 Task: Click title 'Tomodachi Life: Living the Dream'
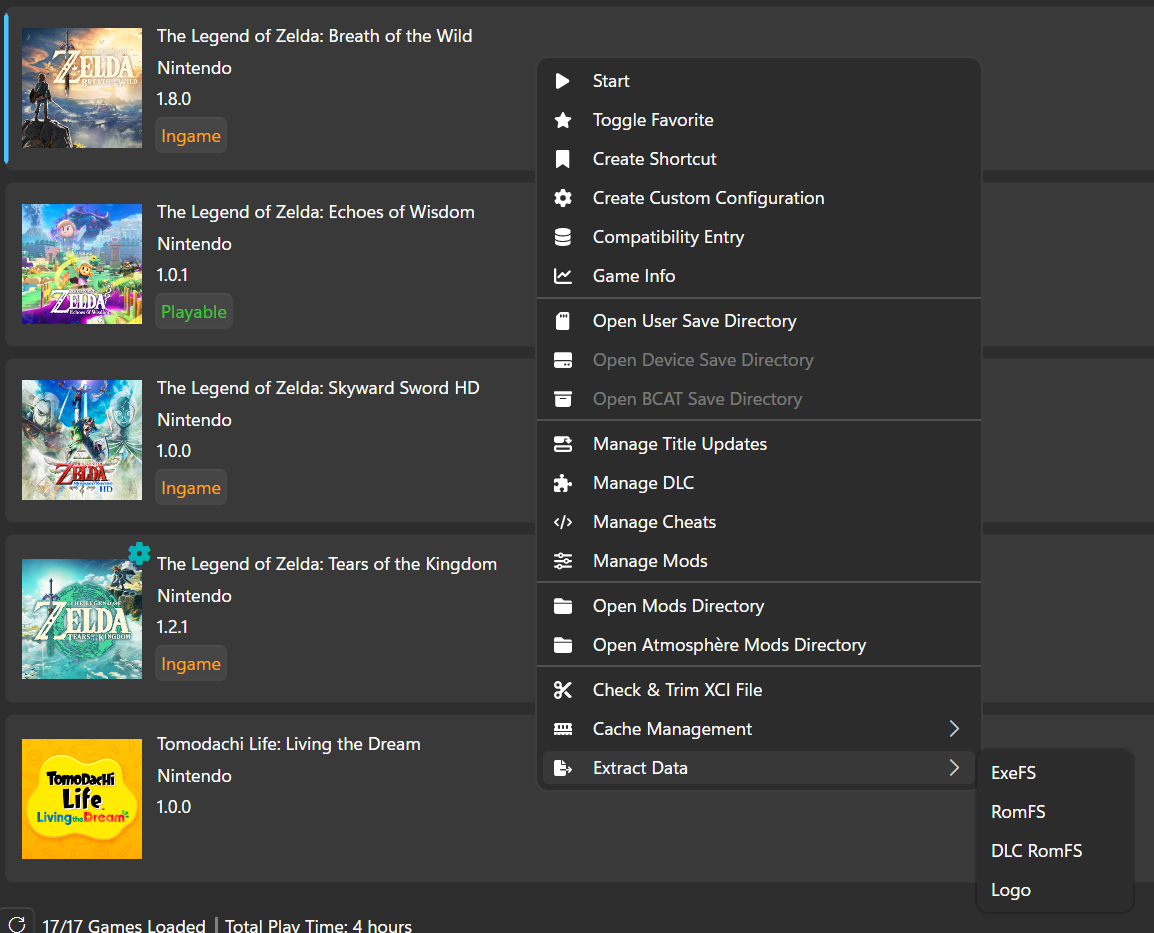[x=288, y=744]
